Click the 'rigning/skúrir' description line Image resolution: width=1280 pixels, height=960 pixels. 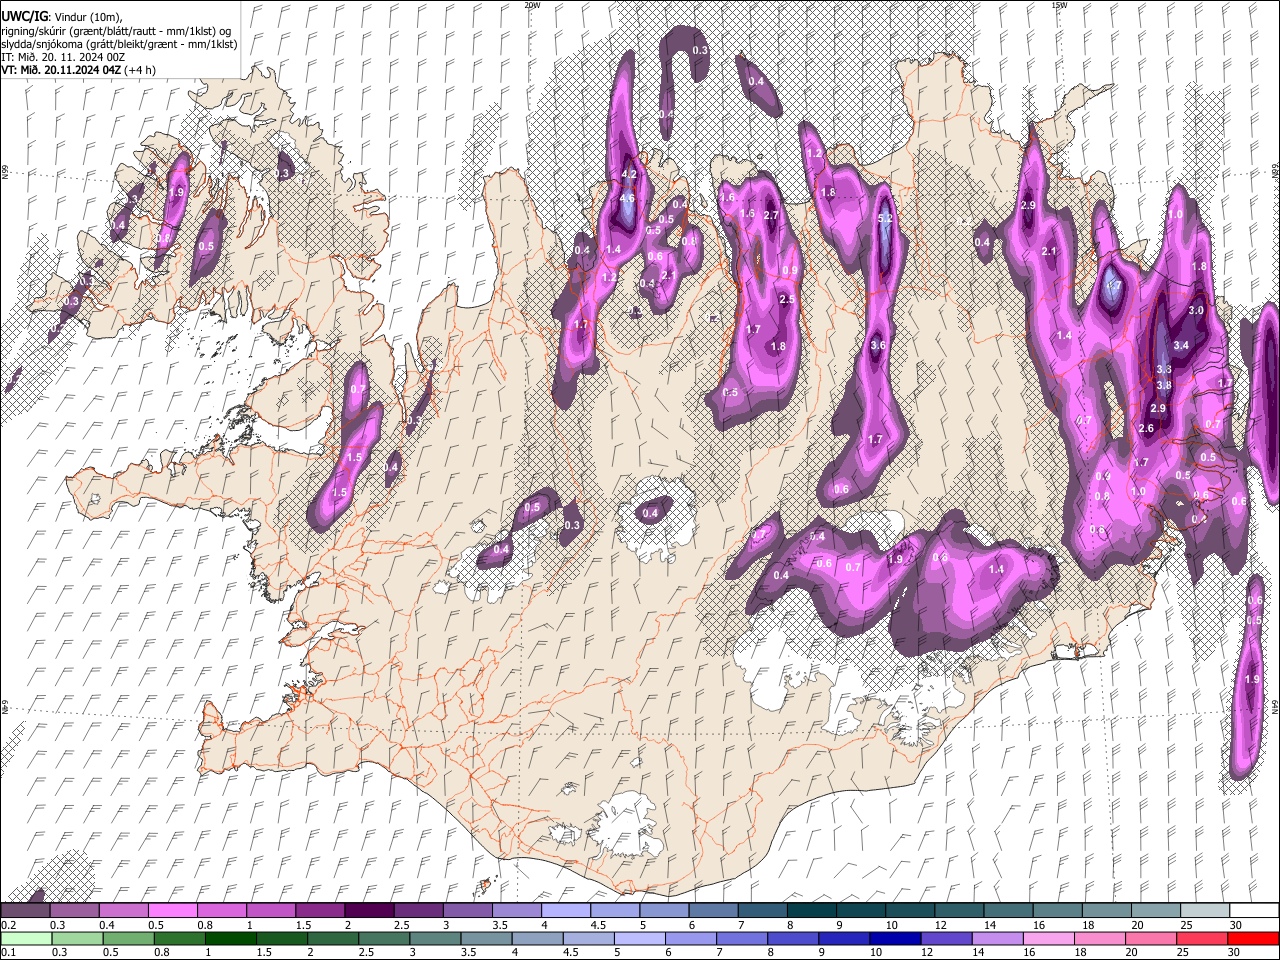point(116,31)
